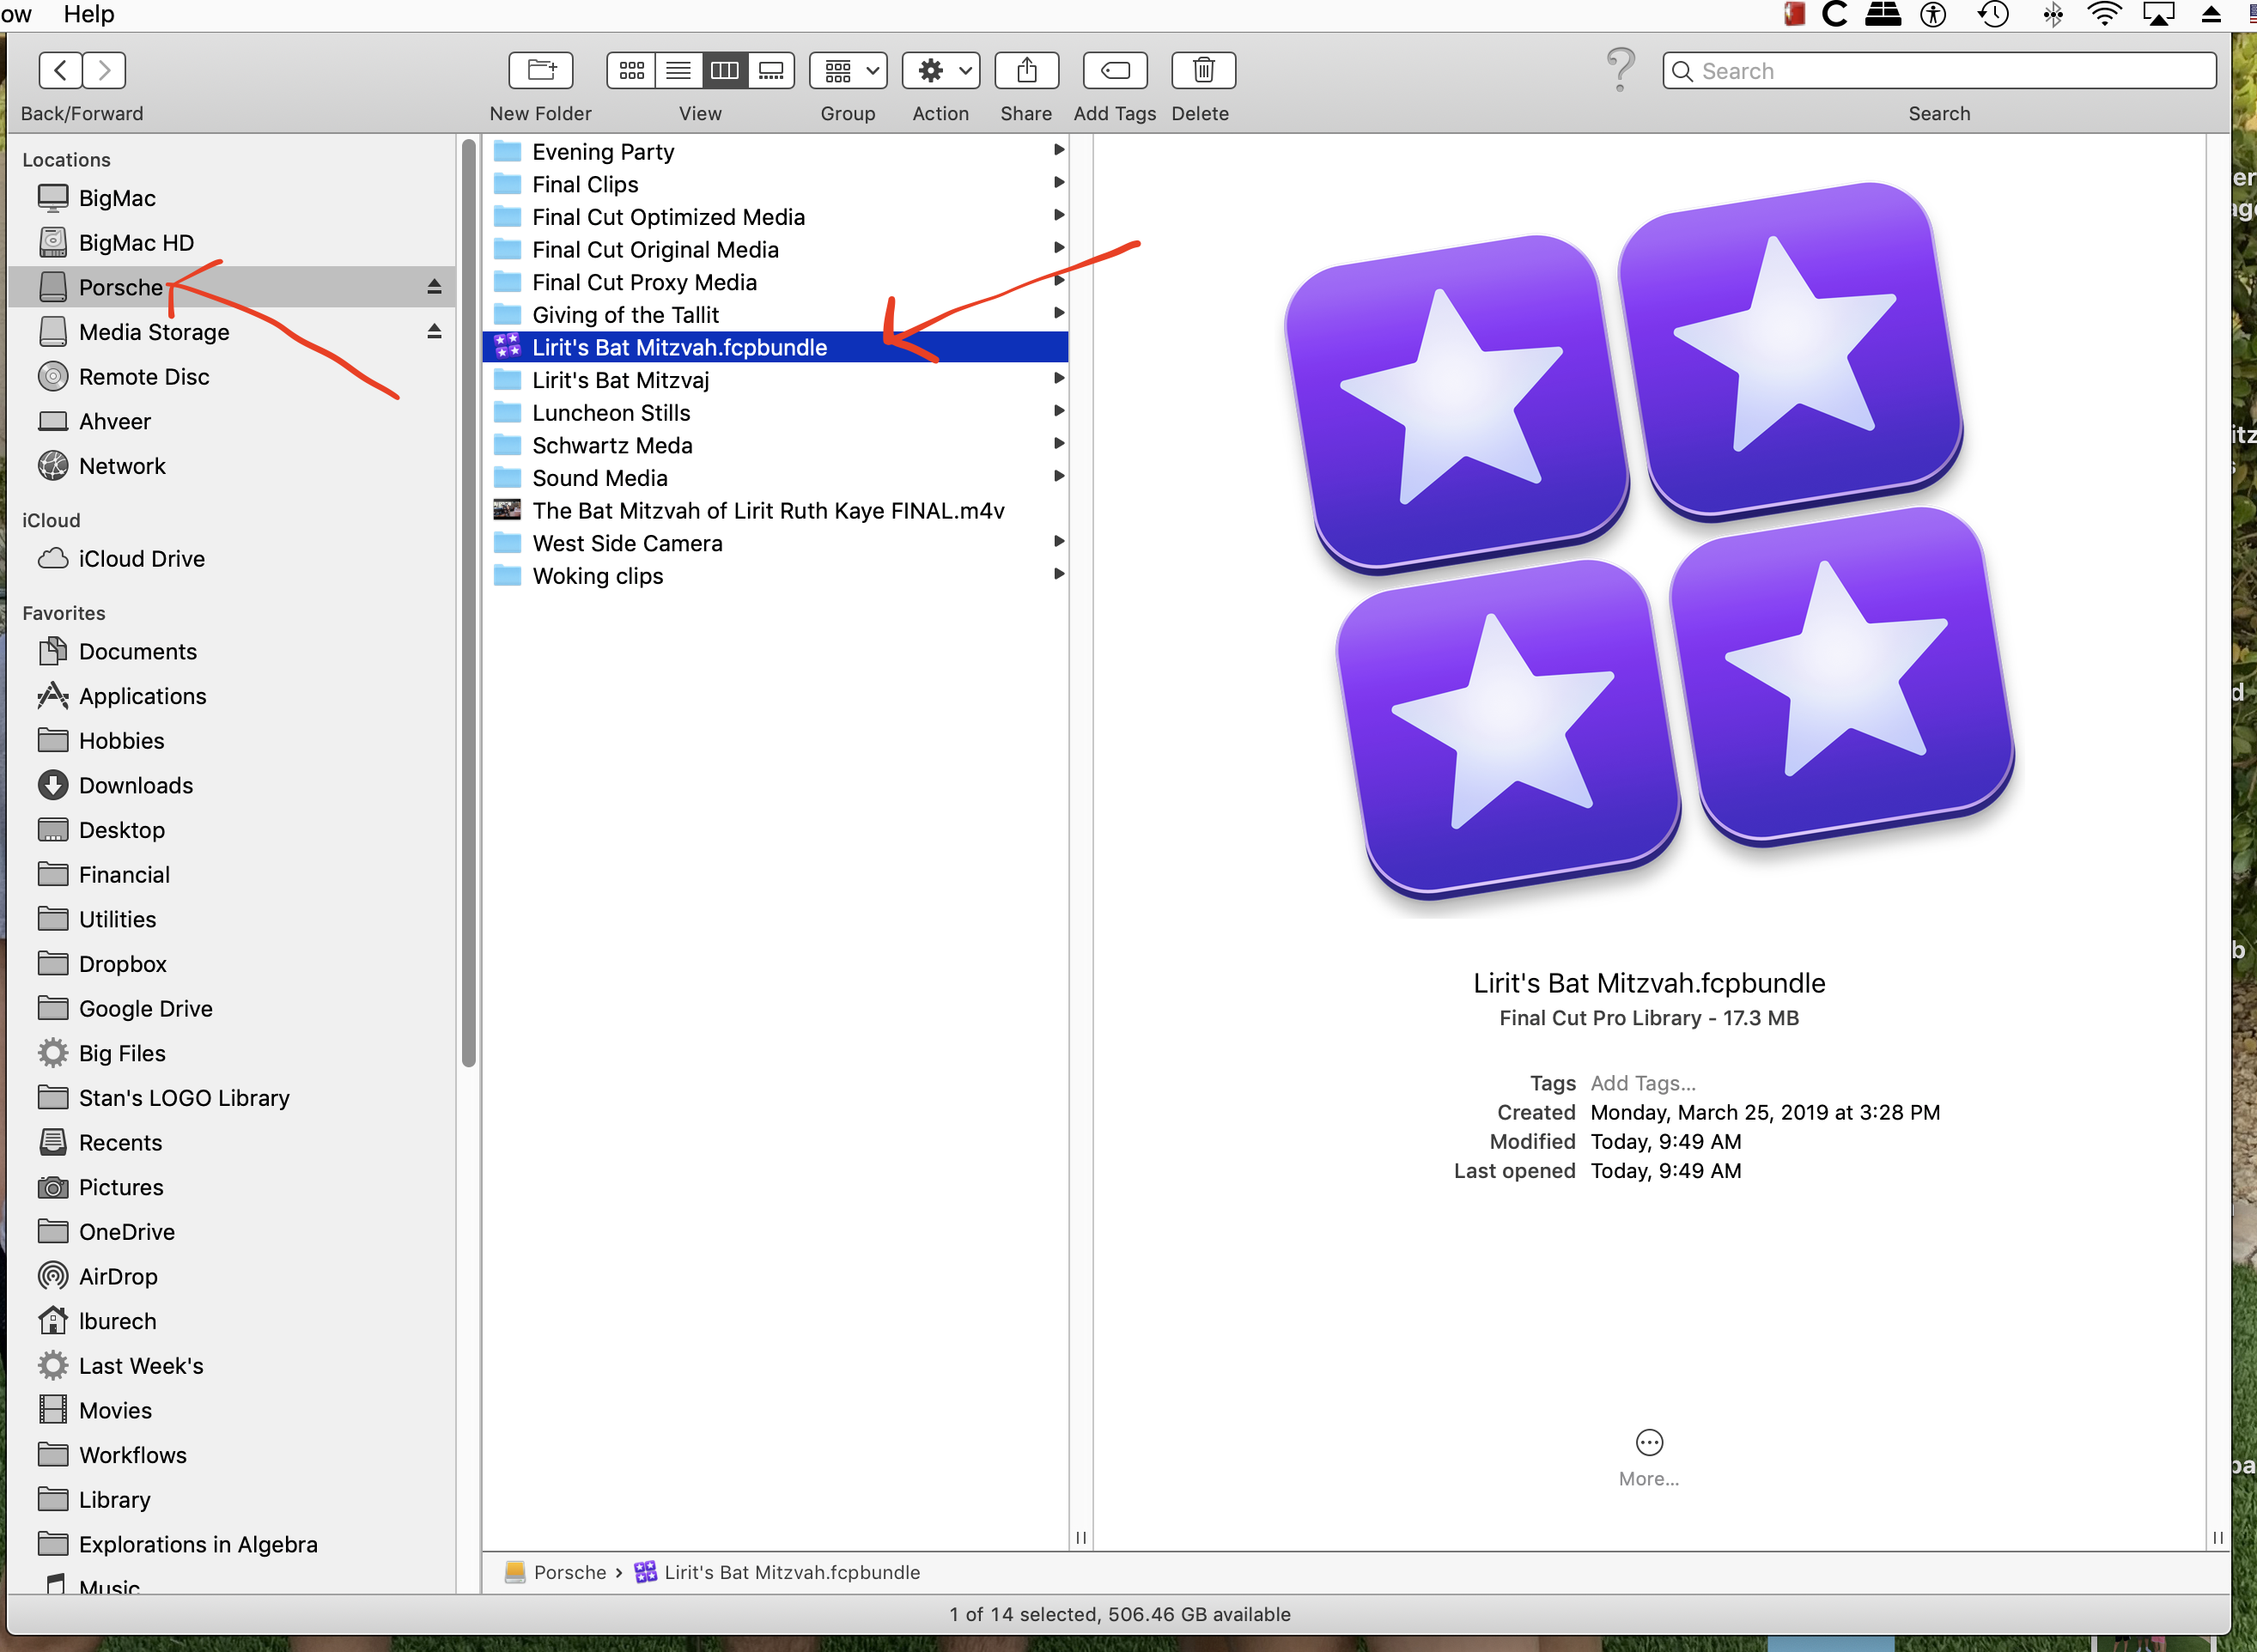The height and width of the screenshot is (1652, 2257).
Task: Switch to icon view mode
Action: (x=631, y=71)
